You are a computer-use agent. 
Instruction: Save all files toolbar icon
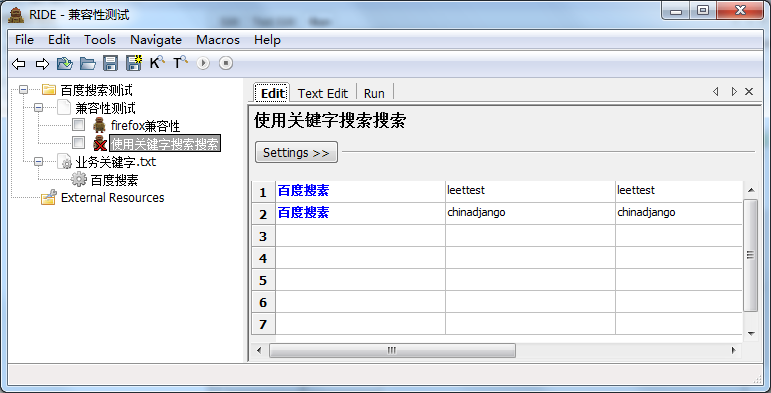click(134, 62)
